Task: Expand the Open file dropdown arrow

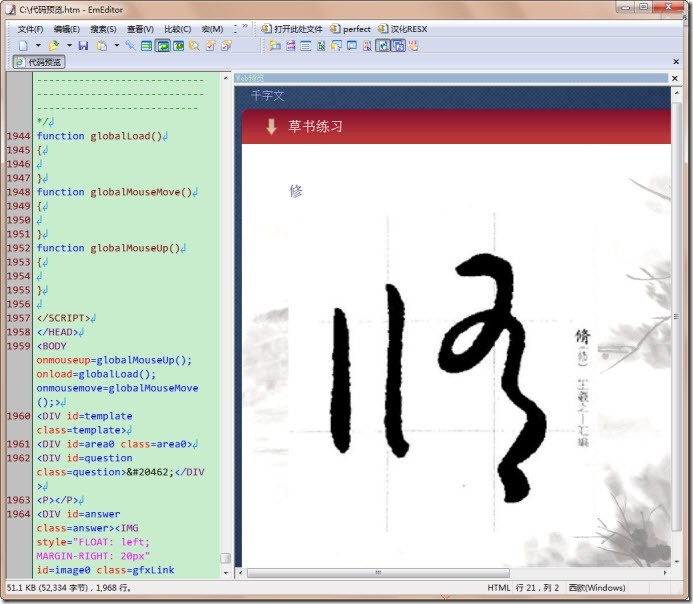Action: click(69, 46)
